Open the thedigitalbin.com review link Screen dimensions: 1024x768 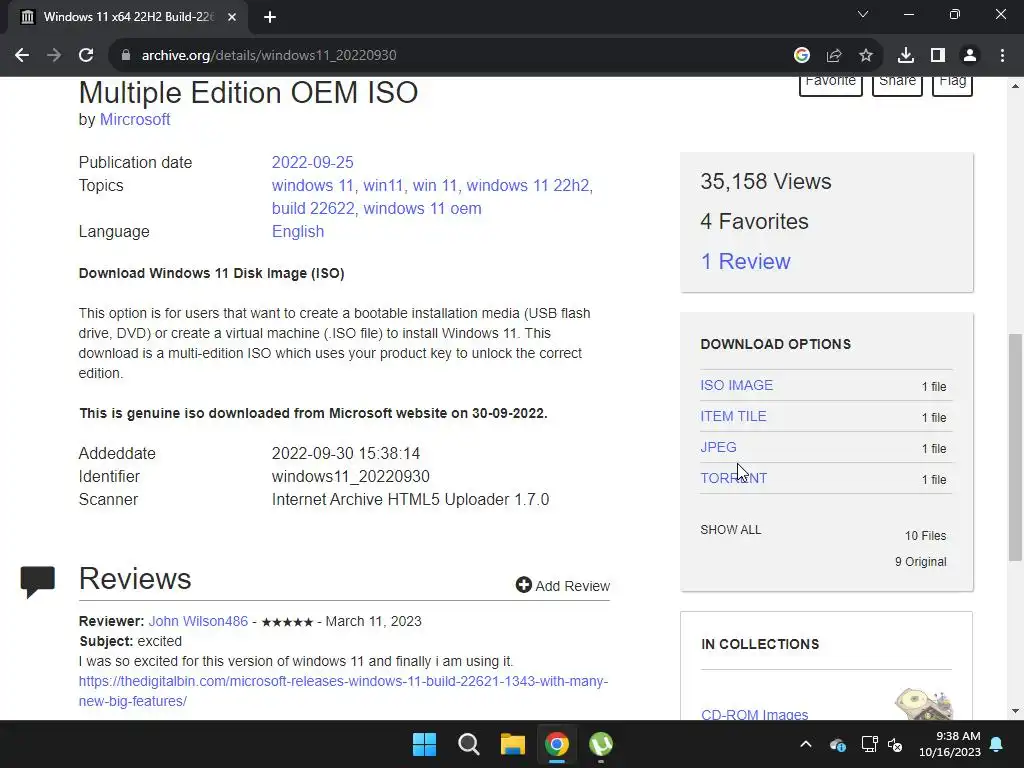[343, 691]
